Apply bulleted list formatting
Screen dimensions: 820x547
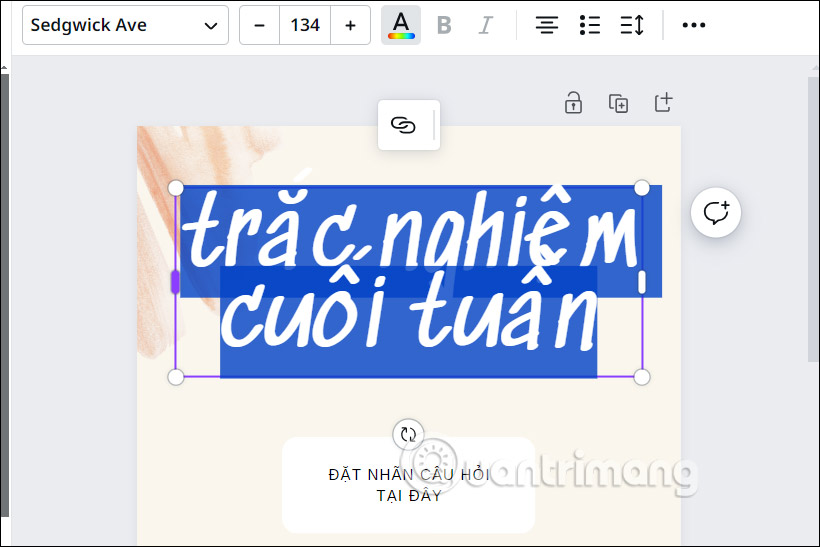tap(590, 25)
